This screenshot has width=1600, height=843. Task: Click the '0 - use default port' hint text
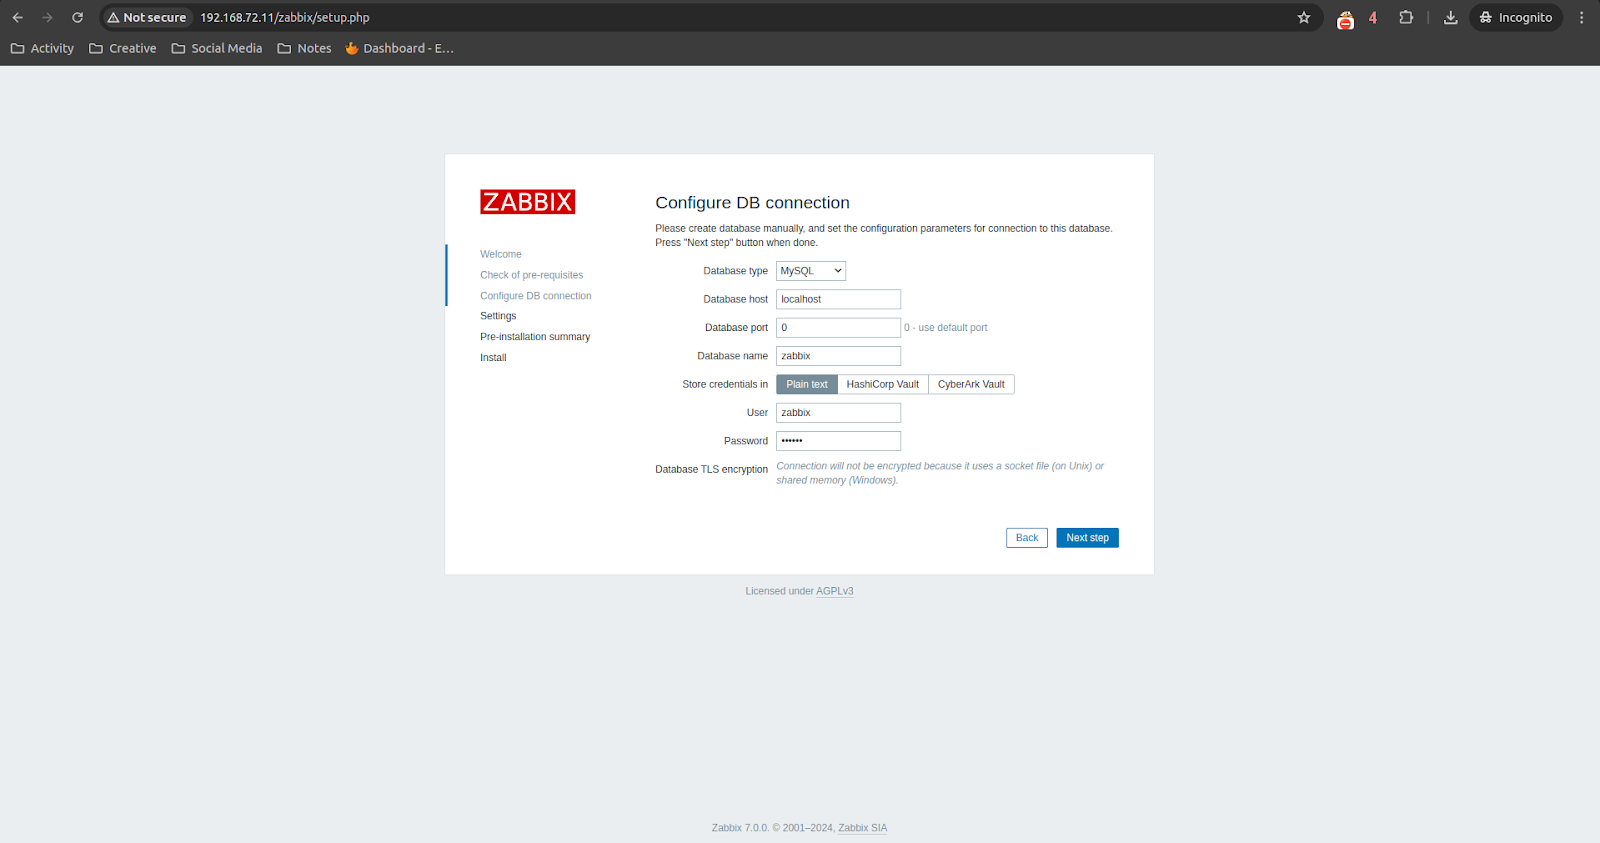[946, 328]
